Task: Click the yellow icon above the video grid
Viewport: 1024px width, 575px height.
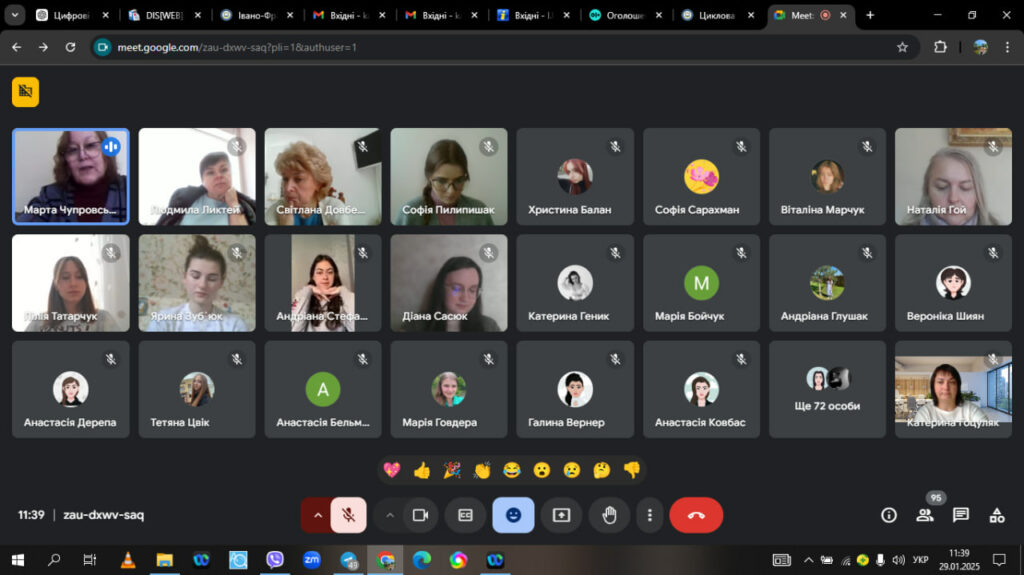Action: [x=25, y=91]
